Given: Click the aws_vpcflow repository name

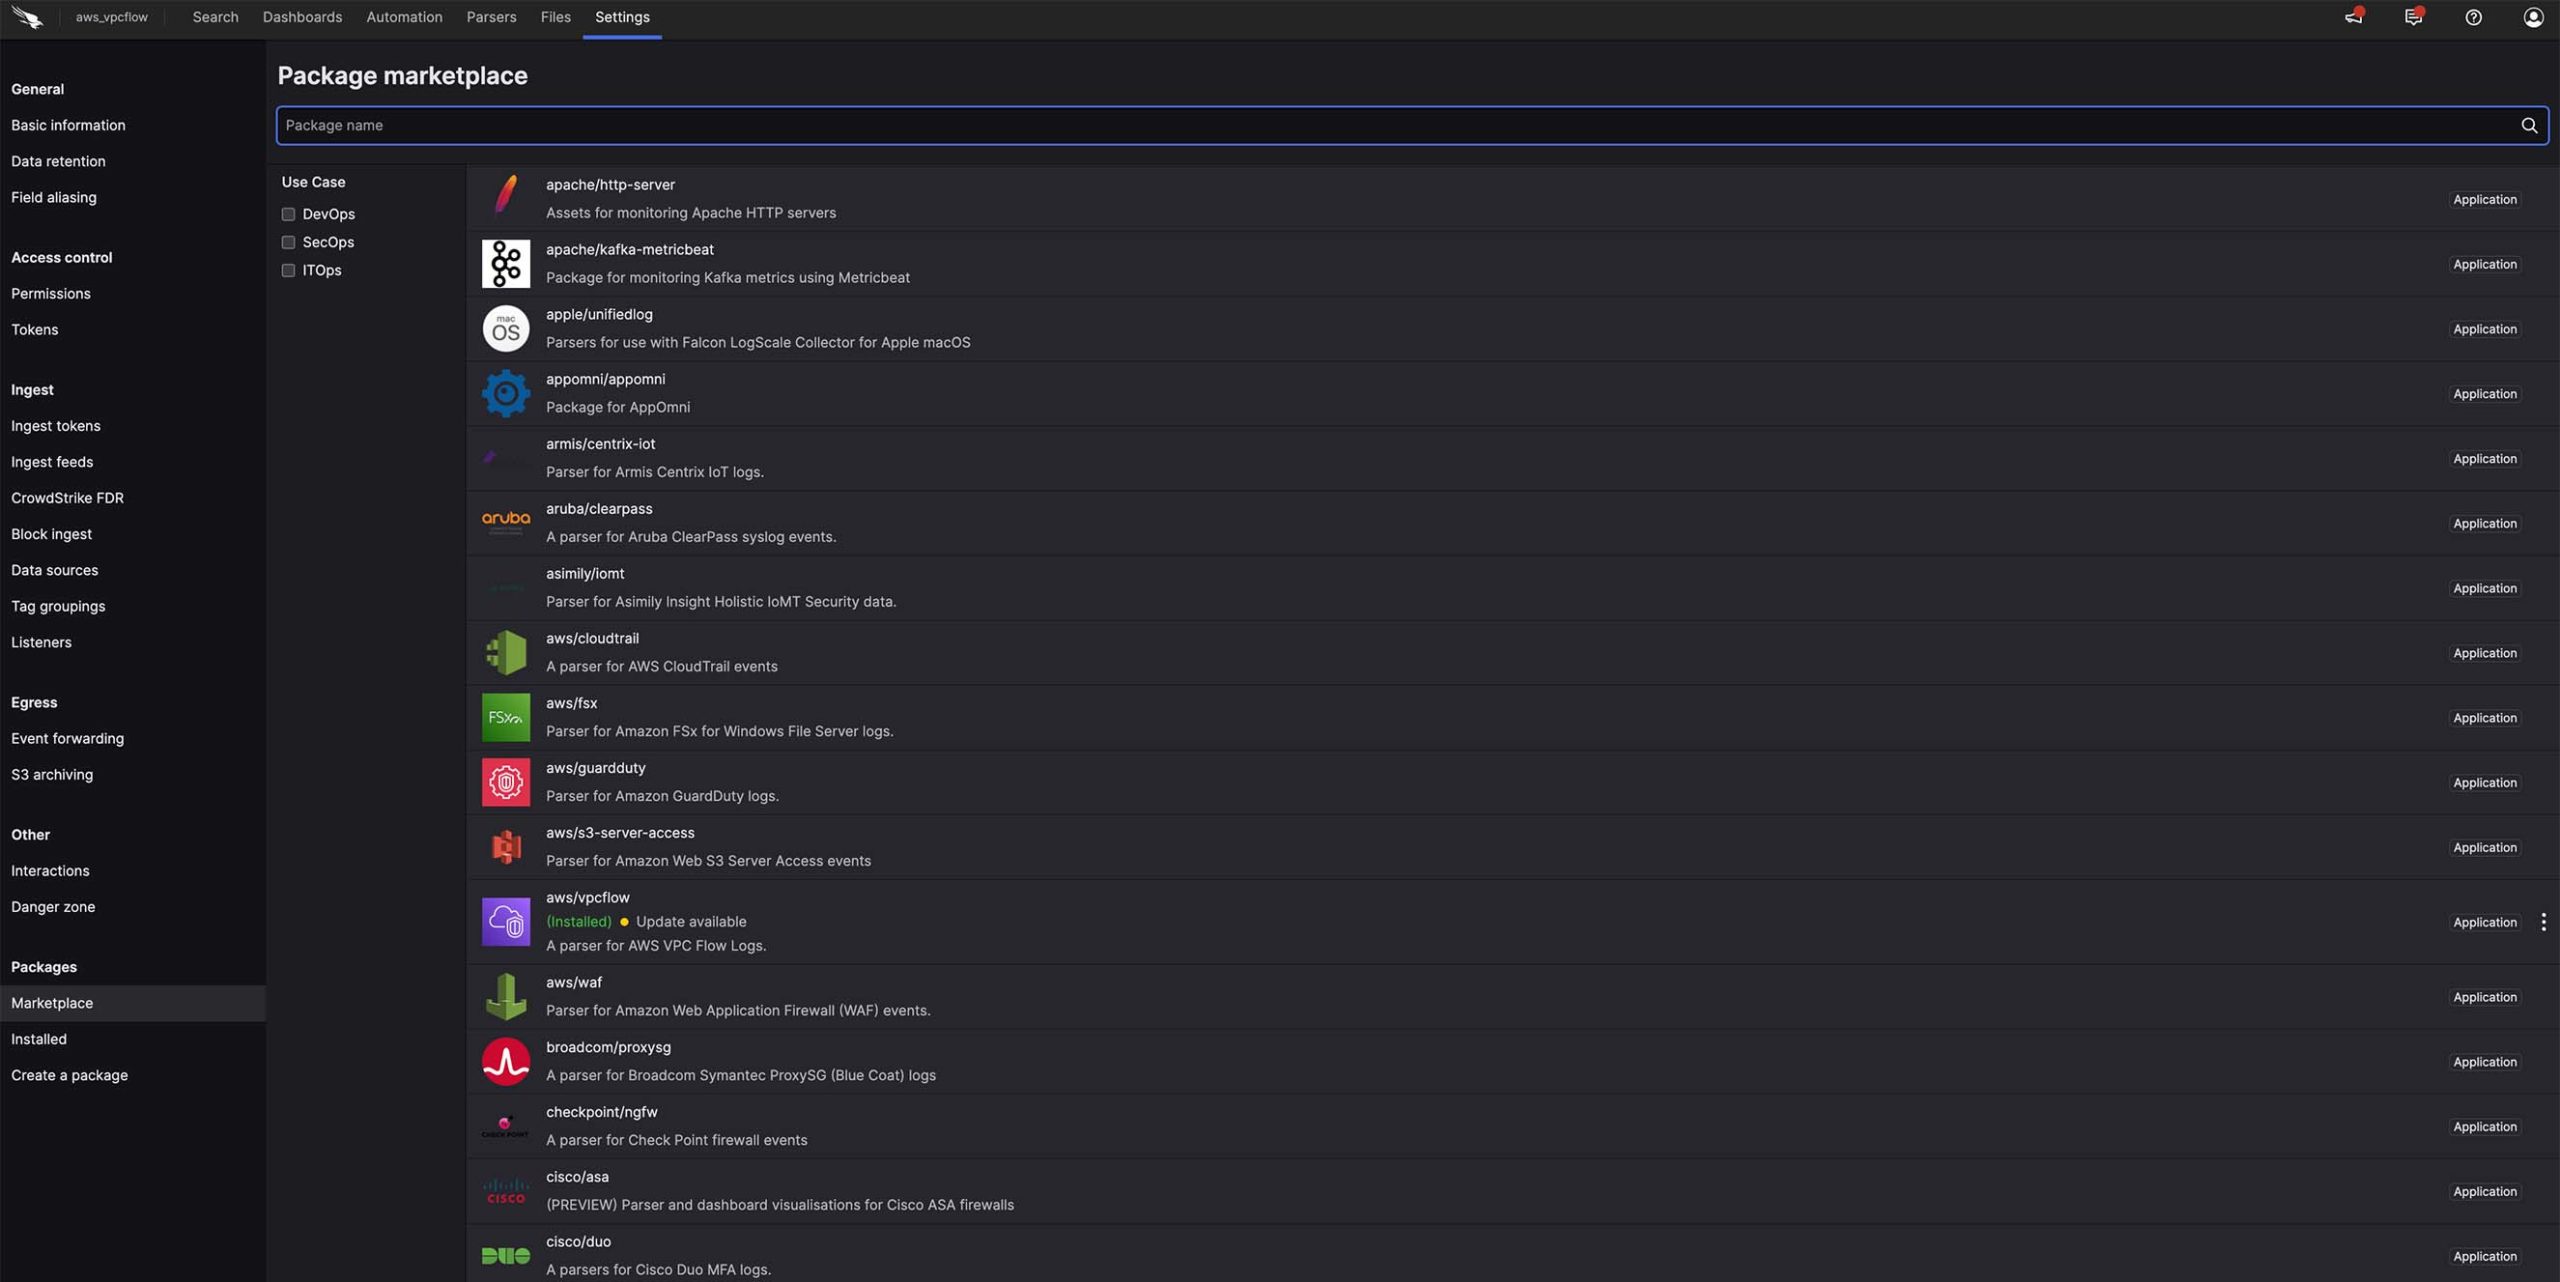Looking at the screenshot, I should (111, 17).
